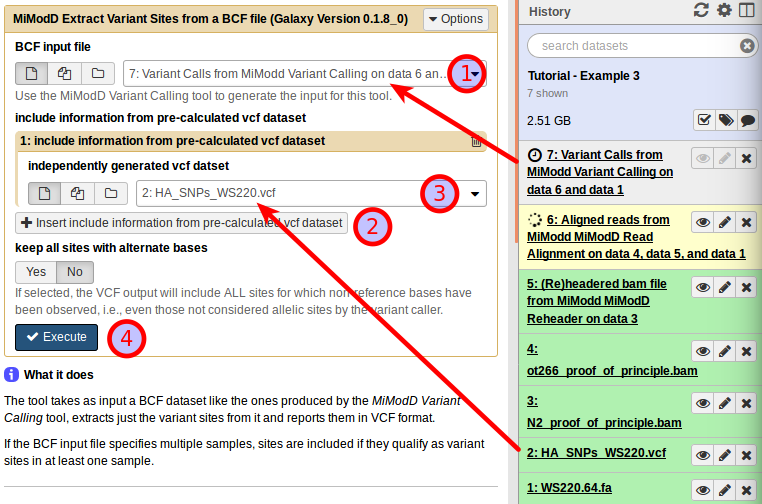Select single dataset mode for BCF input file
This screenshot has width=762, height=504.
31,73
